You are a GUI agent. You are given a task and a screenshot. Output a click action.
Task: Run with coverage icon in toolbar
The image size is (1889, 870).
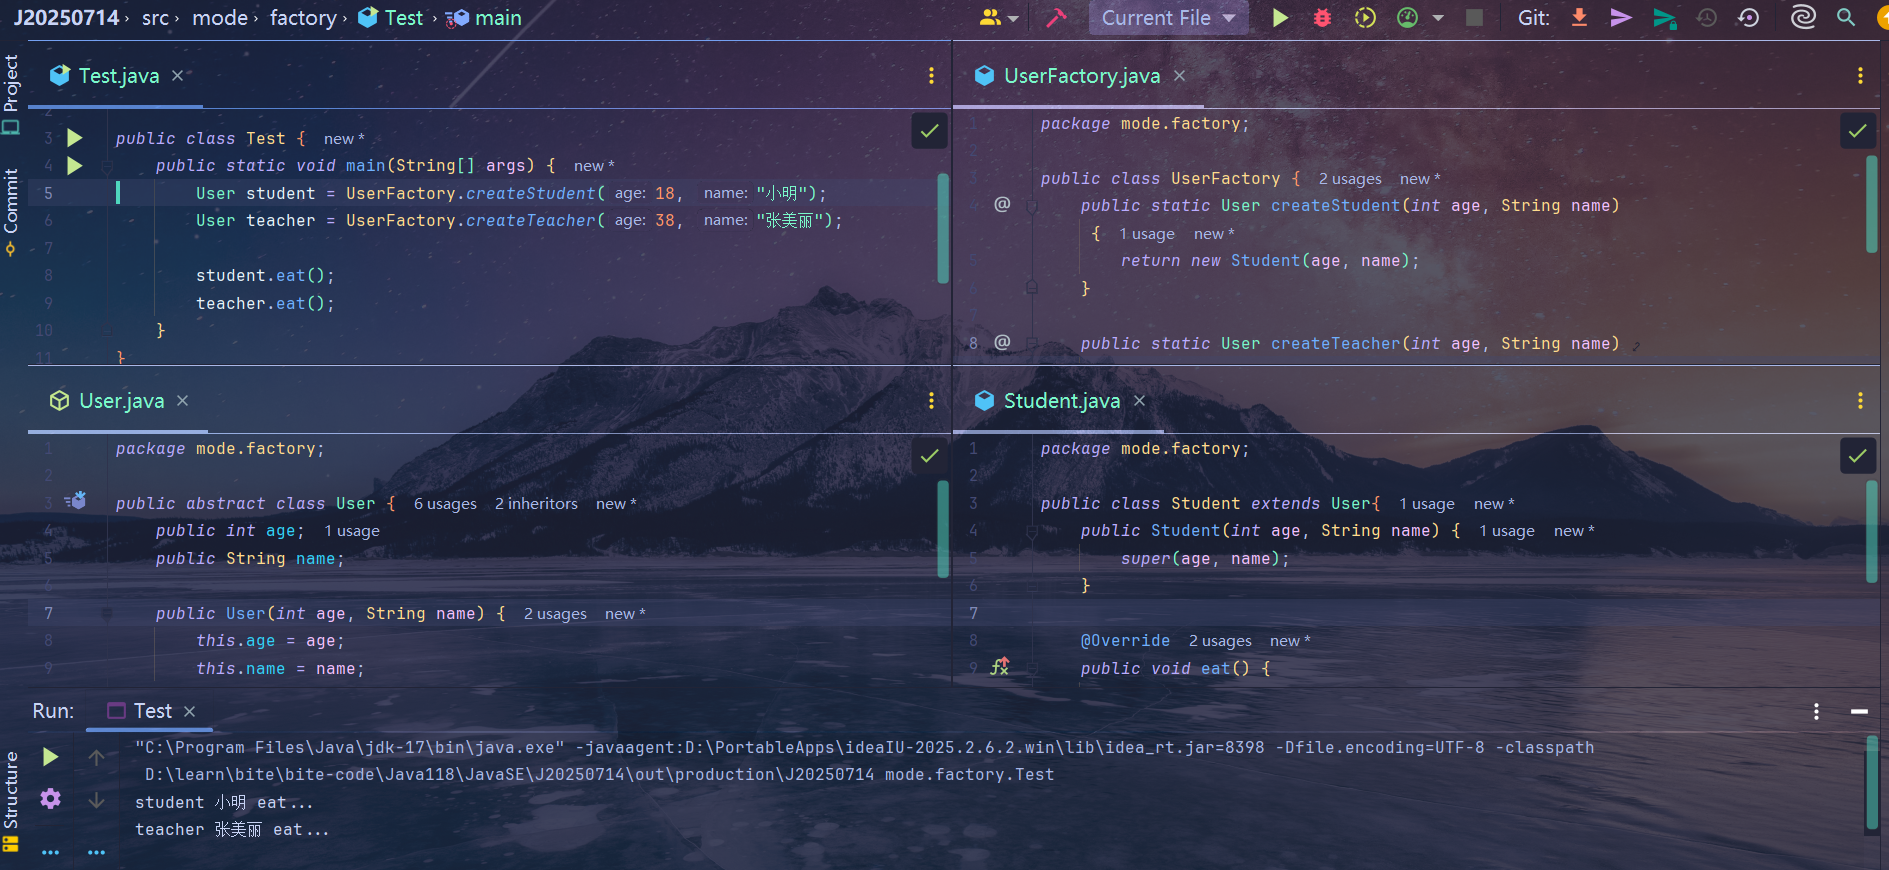[x=1365, y=18]
